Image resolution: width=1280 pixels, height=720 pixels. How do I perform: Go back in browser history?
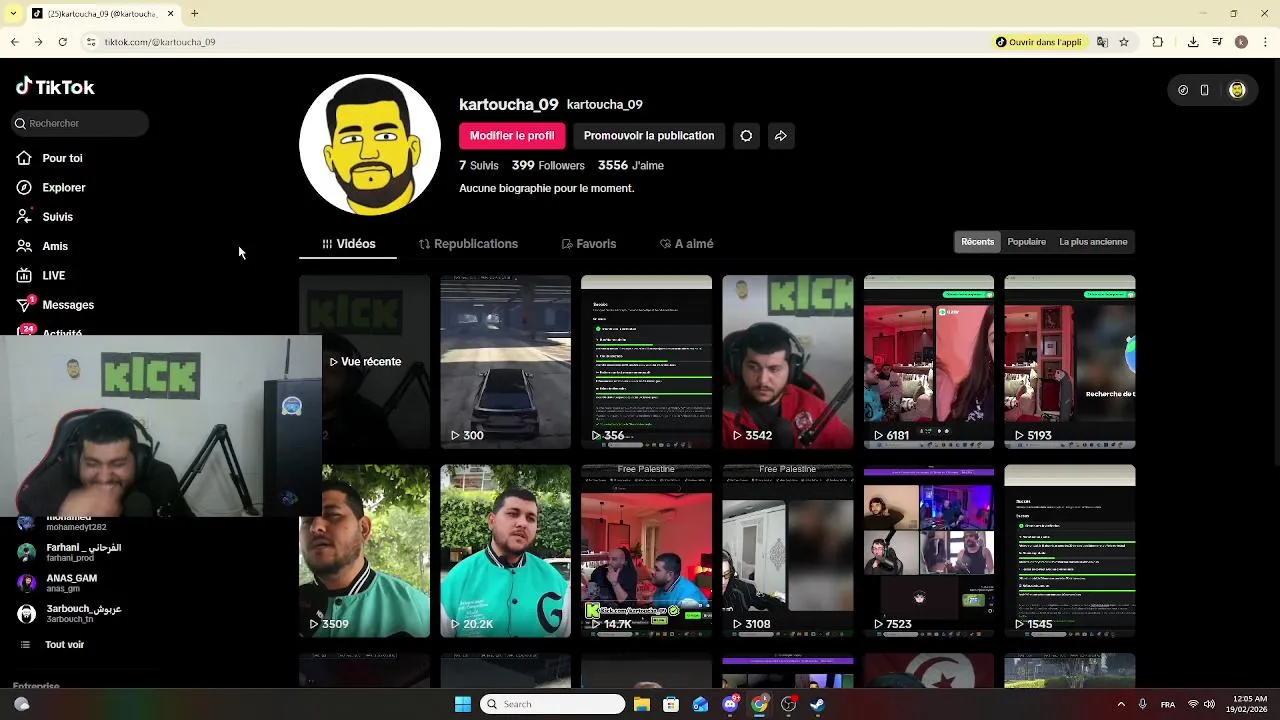point(14,42)
